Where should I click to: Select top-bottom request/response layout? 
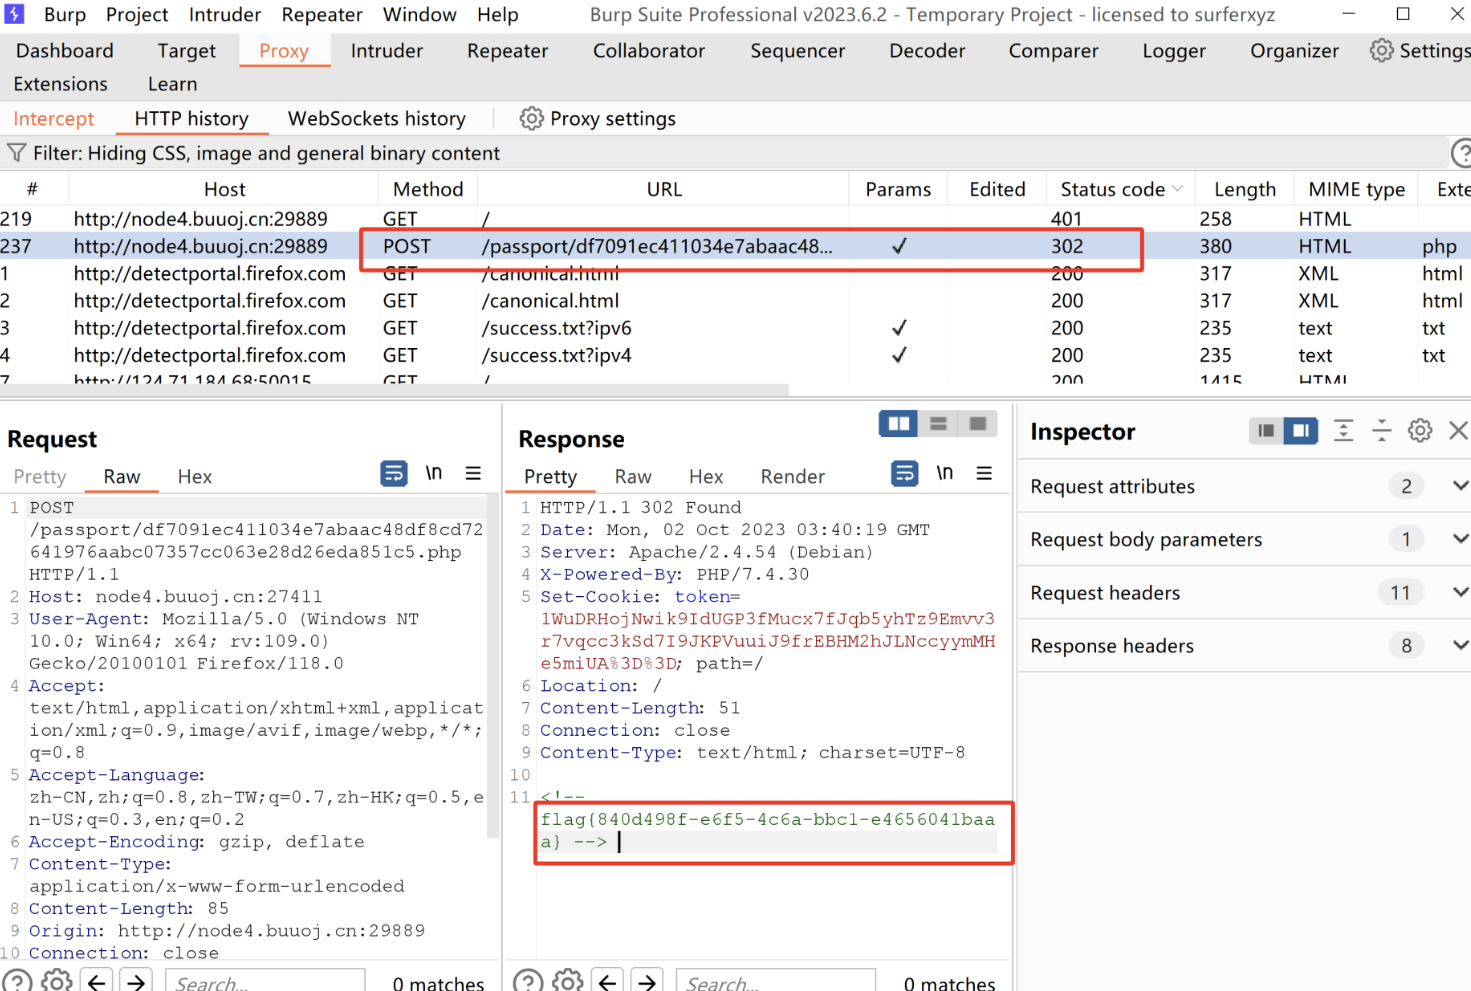click(x=938, y=424)
